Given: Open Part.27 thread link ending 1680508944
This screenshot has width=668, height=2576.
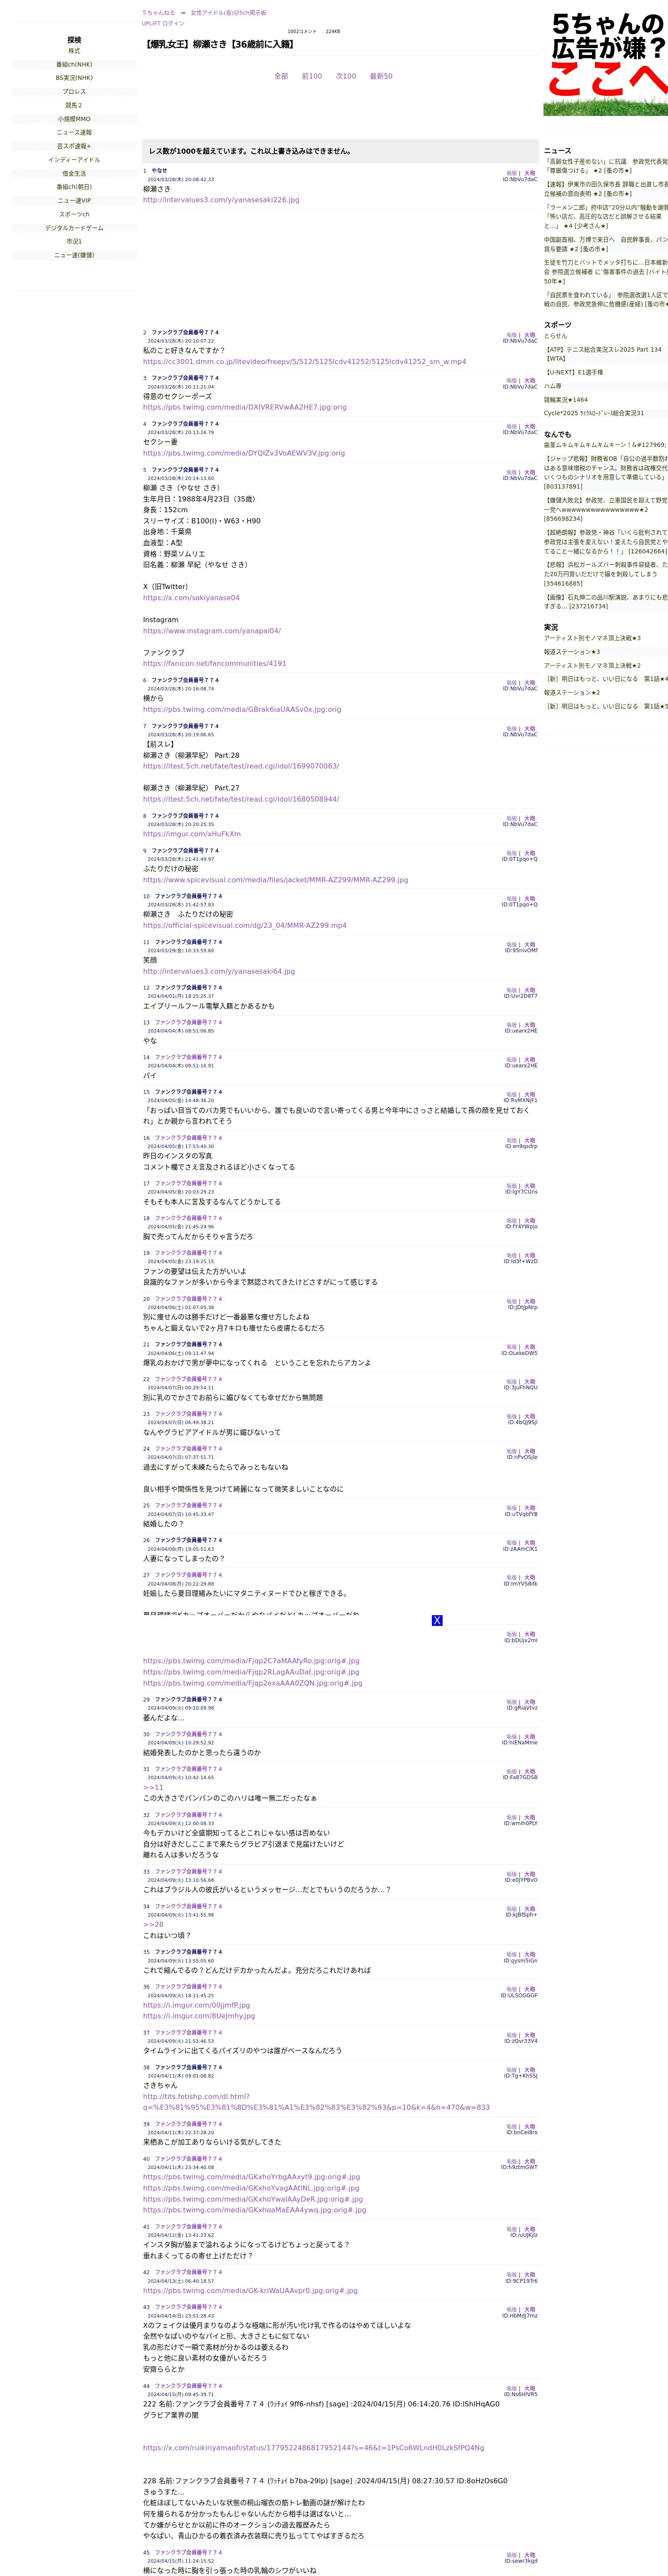Looking at the screenshot, I should 241,799.
